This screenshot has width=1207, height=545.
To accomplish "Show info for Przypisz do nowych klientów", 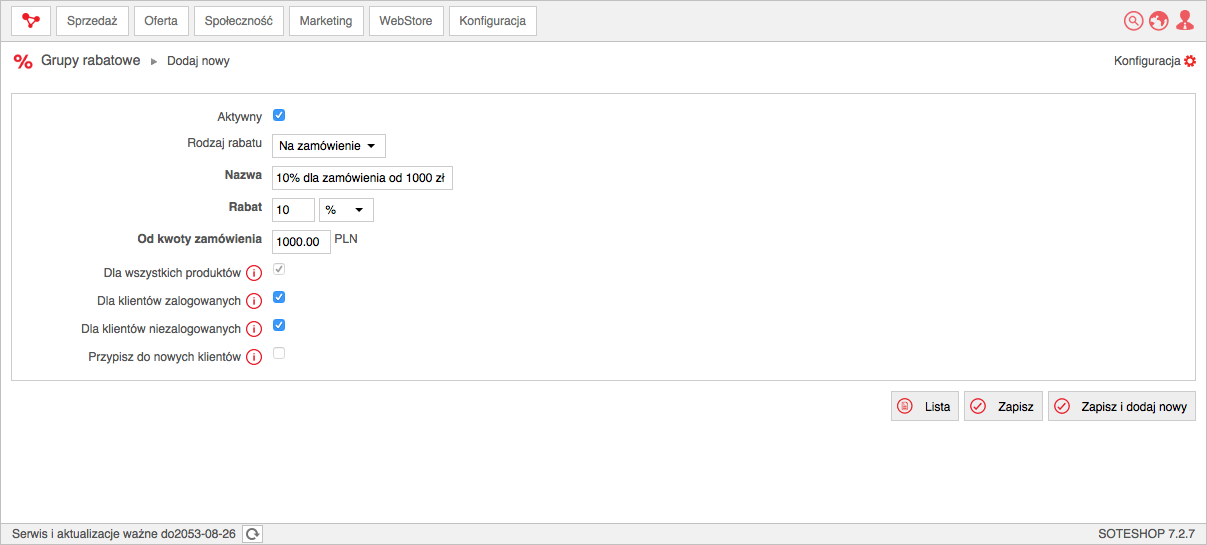I will pos(254,357).
